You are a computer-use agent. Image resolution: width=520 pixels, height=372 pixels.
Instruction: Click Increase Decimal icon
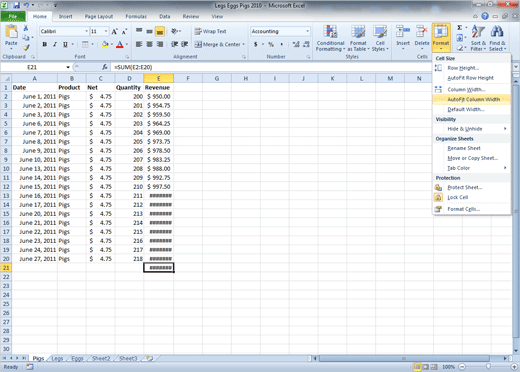(296, 44)
